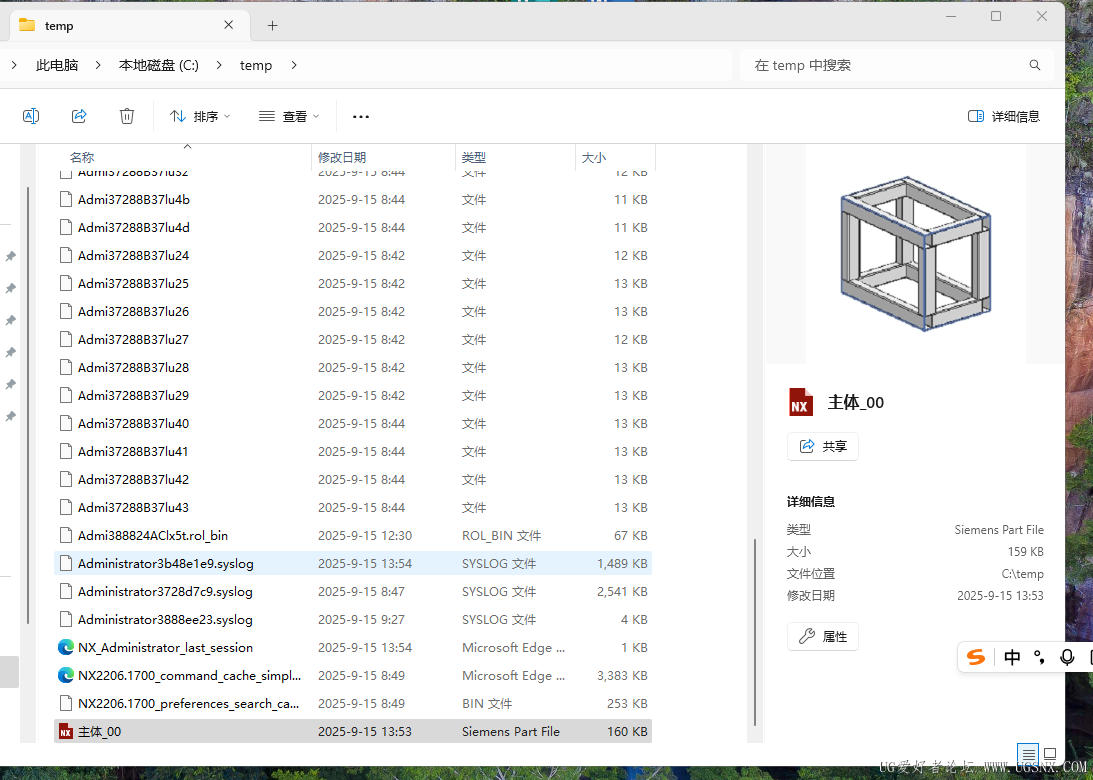Click file icon of Admi37288B37lu25
Viewport: 1093px width, 780px height.
pyautogui.click(x=66, y=284)
